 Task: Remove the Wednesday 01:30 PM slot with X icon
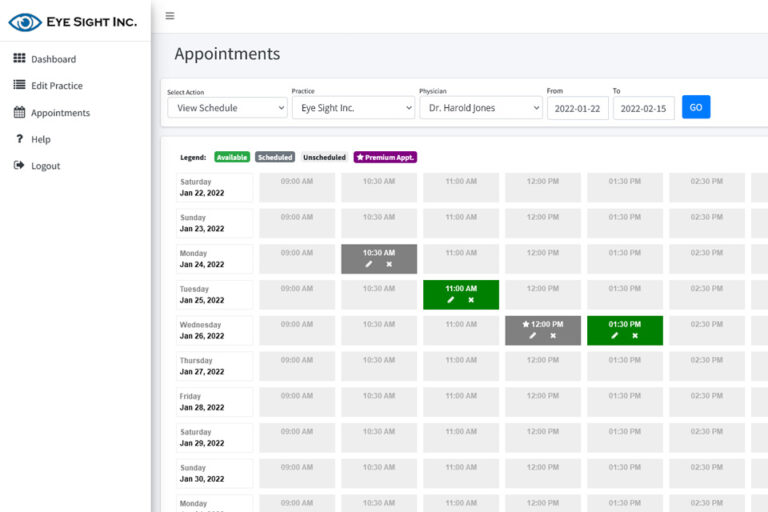[635, 336]
